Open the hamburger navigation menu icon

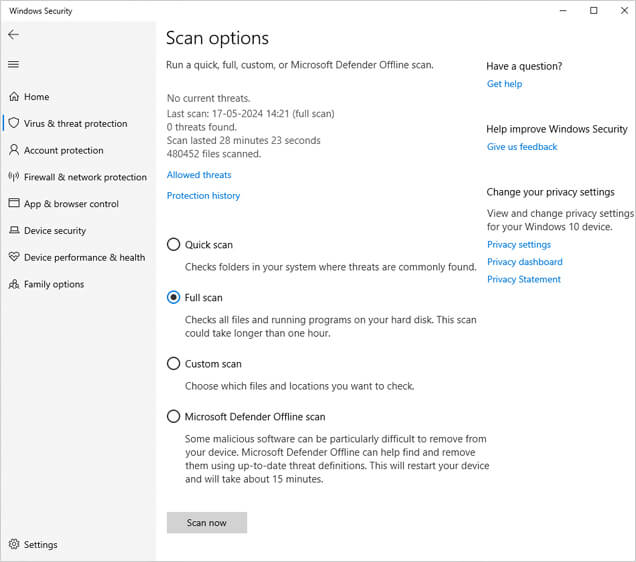(13, 64)
